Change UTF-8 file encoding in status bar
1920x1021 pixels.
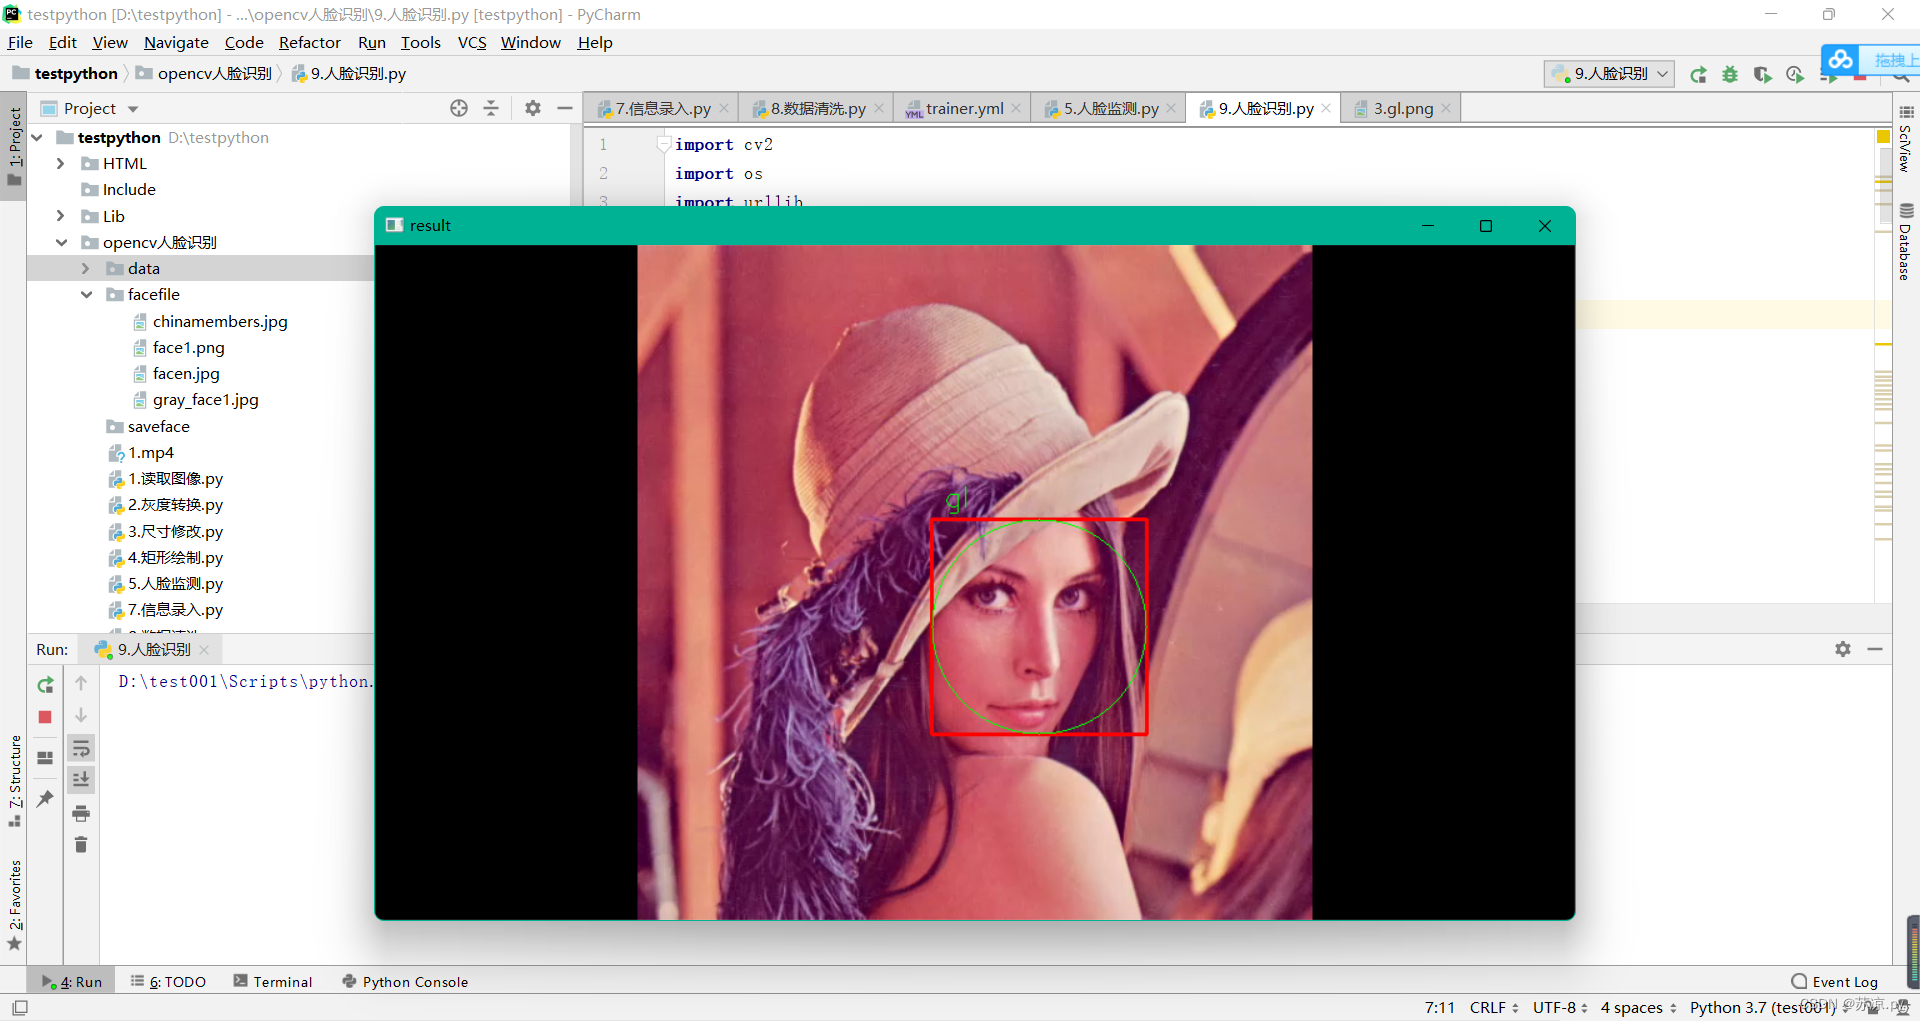1560,1008
